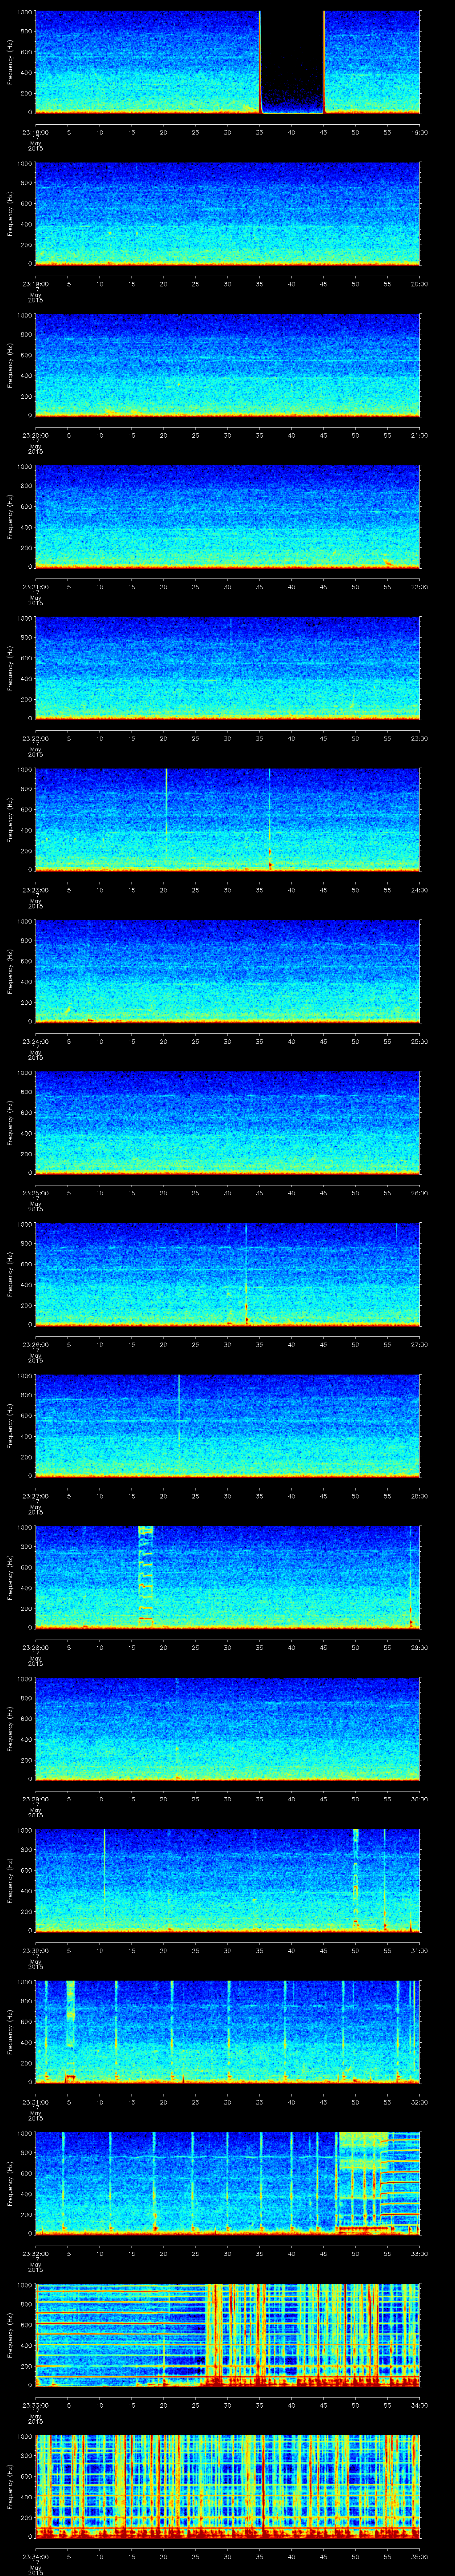Click the 23:28:00 start time label
This screenshot has width=455, height=2576.
pyautogui.click(x=35, y=1647)
